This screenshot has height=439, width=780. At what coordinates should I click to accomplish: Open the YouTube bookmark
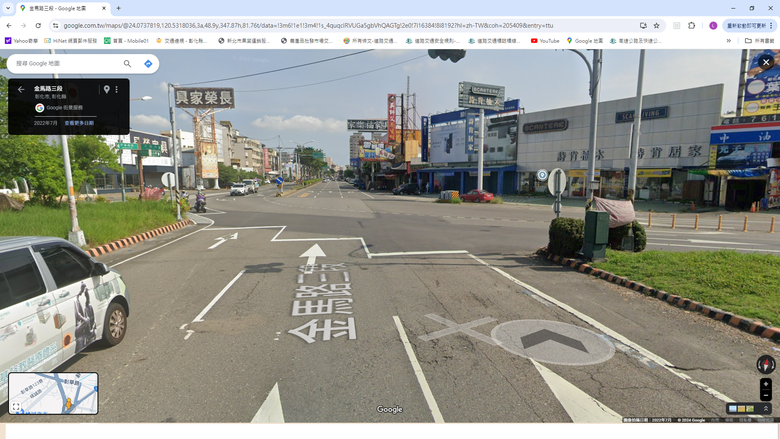point(545,41)
